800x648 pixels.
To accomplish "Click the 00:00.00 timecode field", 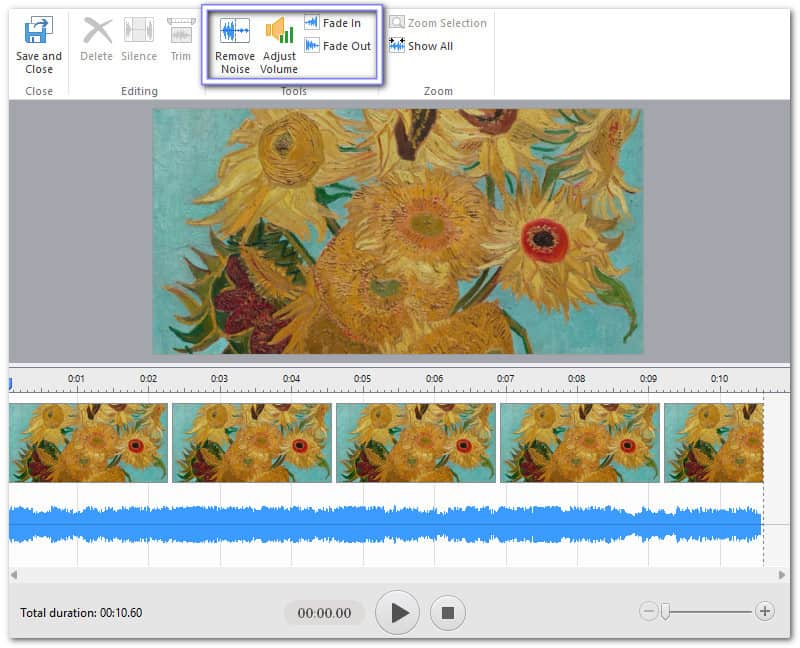I will click(x=325, y=613).
